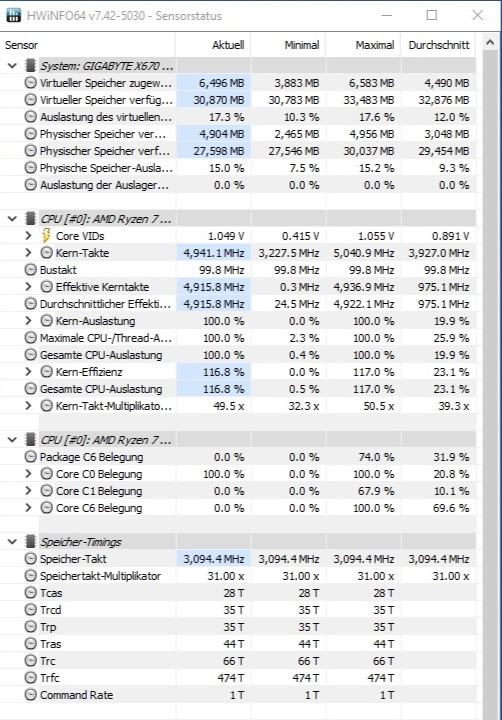Click the chip icon of Speicher-Timings group

[x=30, y=542]
